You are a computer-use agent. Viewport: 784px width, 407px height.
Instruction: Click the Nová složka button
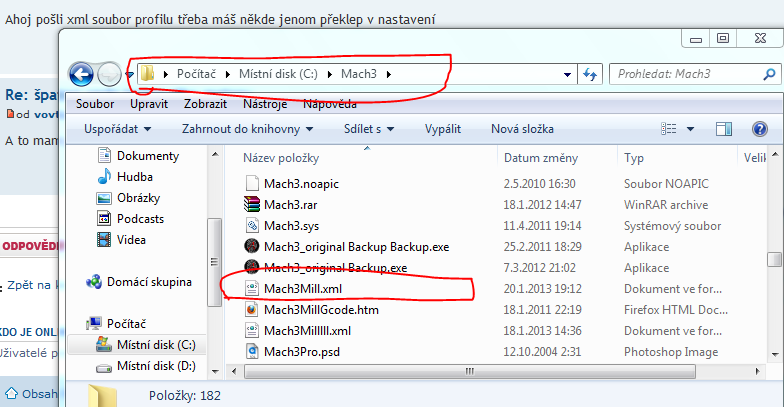(522, 129)
